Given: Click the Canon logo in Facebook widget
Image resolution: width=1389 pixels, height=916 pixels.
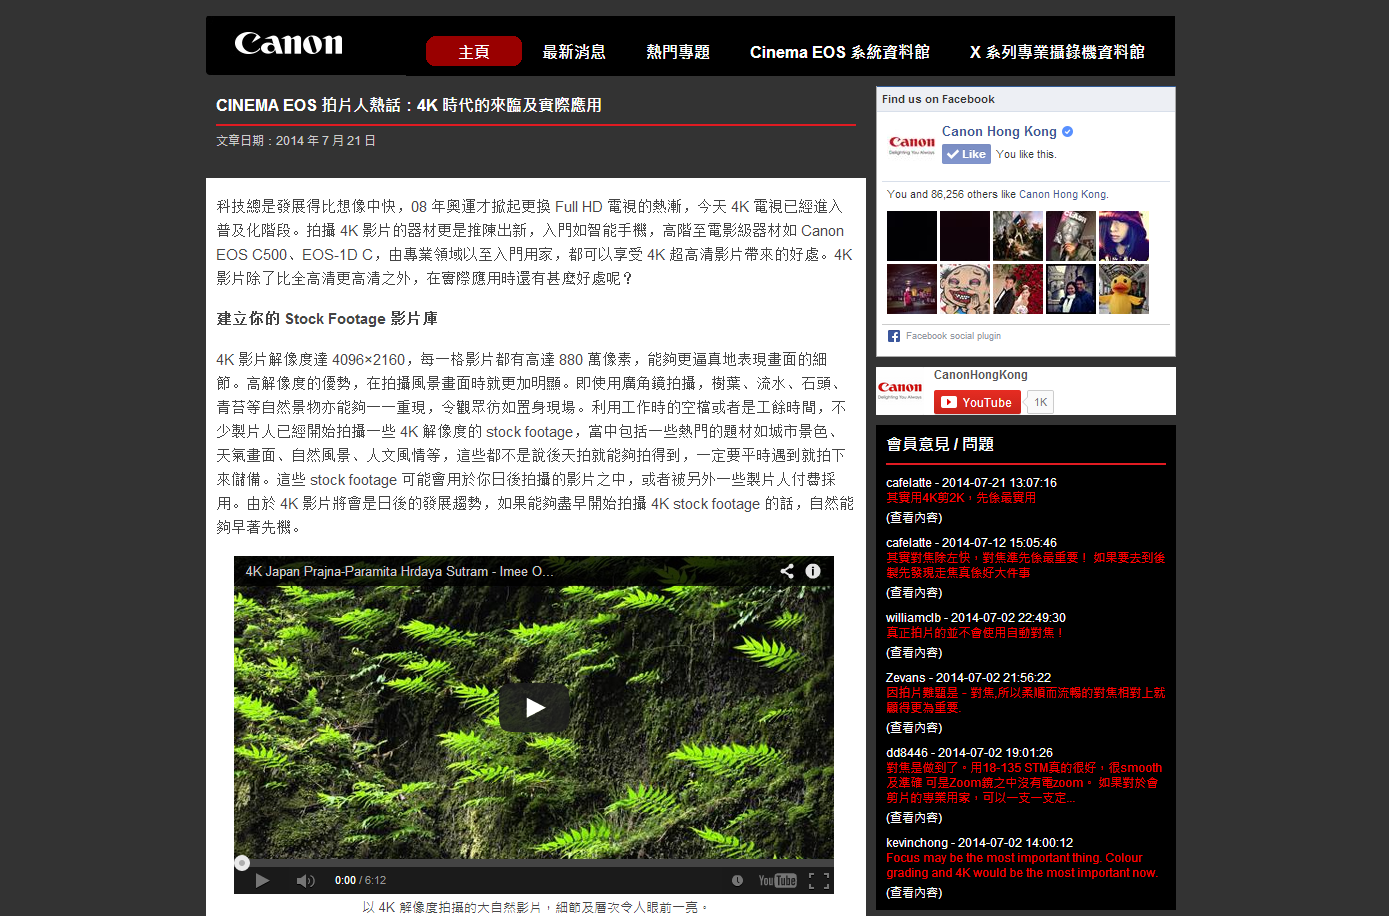Looking at the screenshot, I should point(912,144).
